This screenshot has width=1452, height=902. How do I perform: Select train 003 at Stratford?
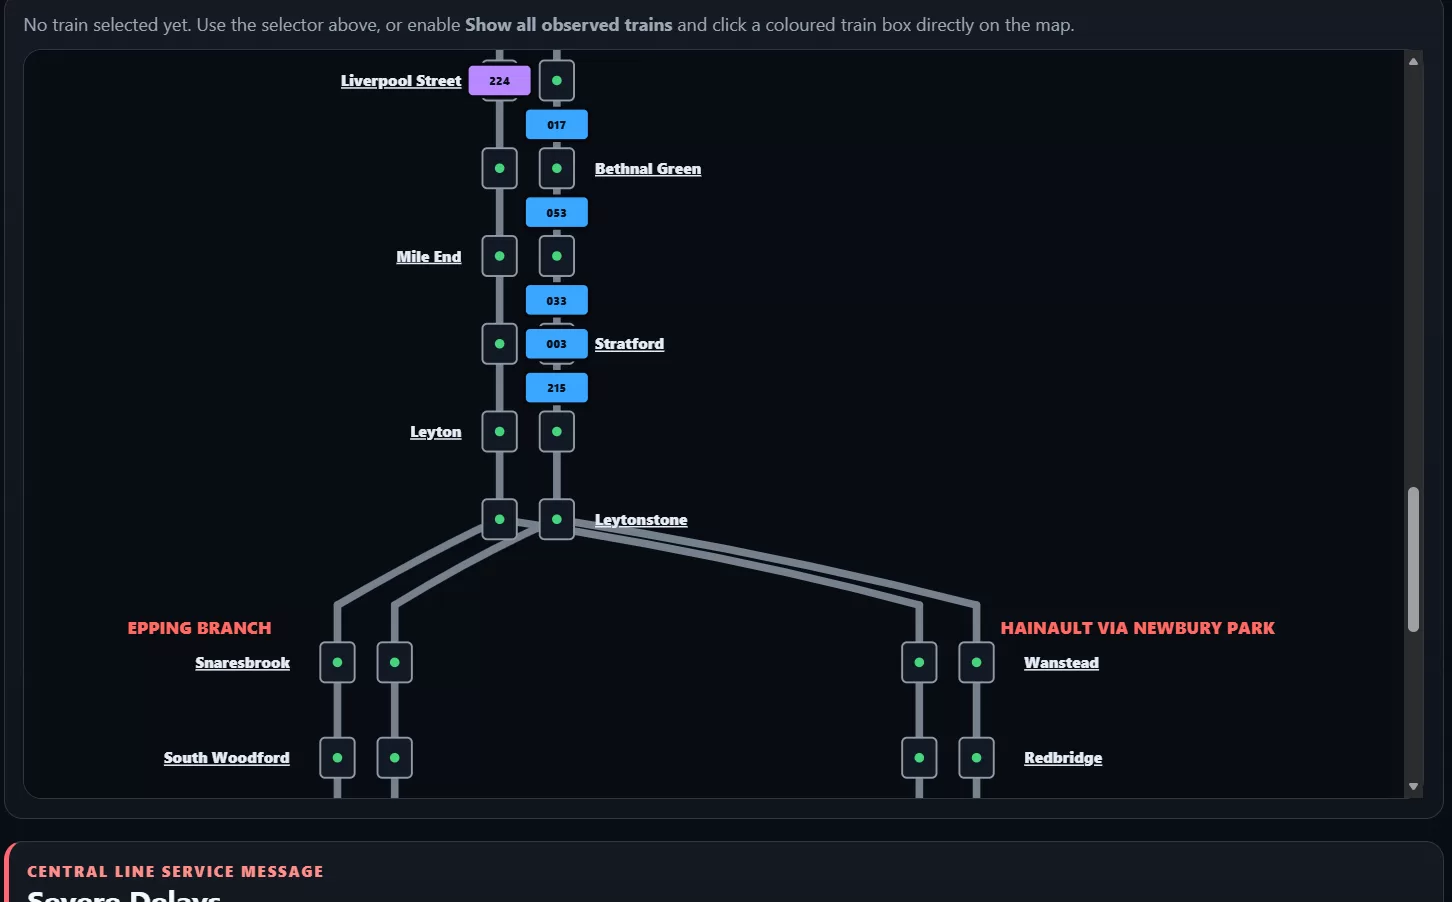tap(557, 344)
